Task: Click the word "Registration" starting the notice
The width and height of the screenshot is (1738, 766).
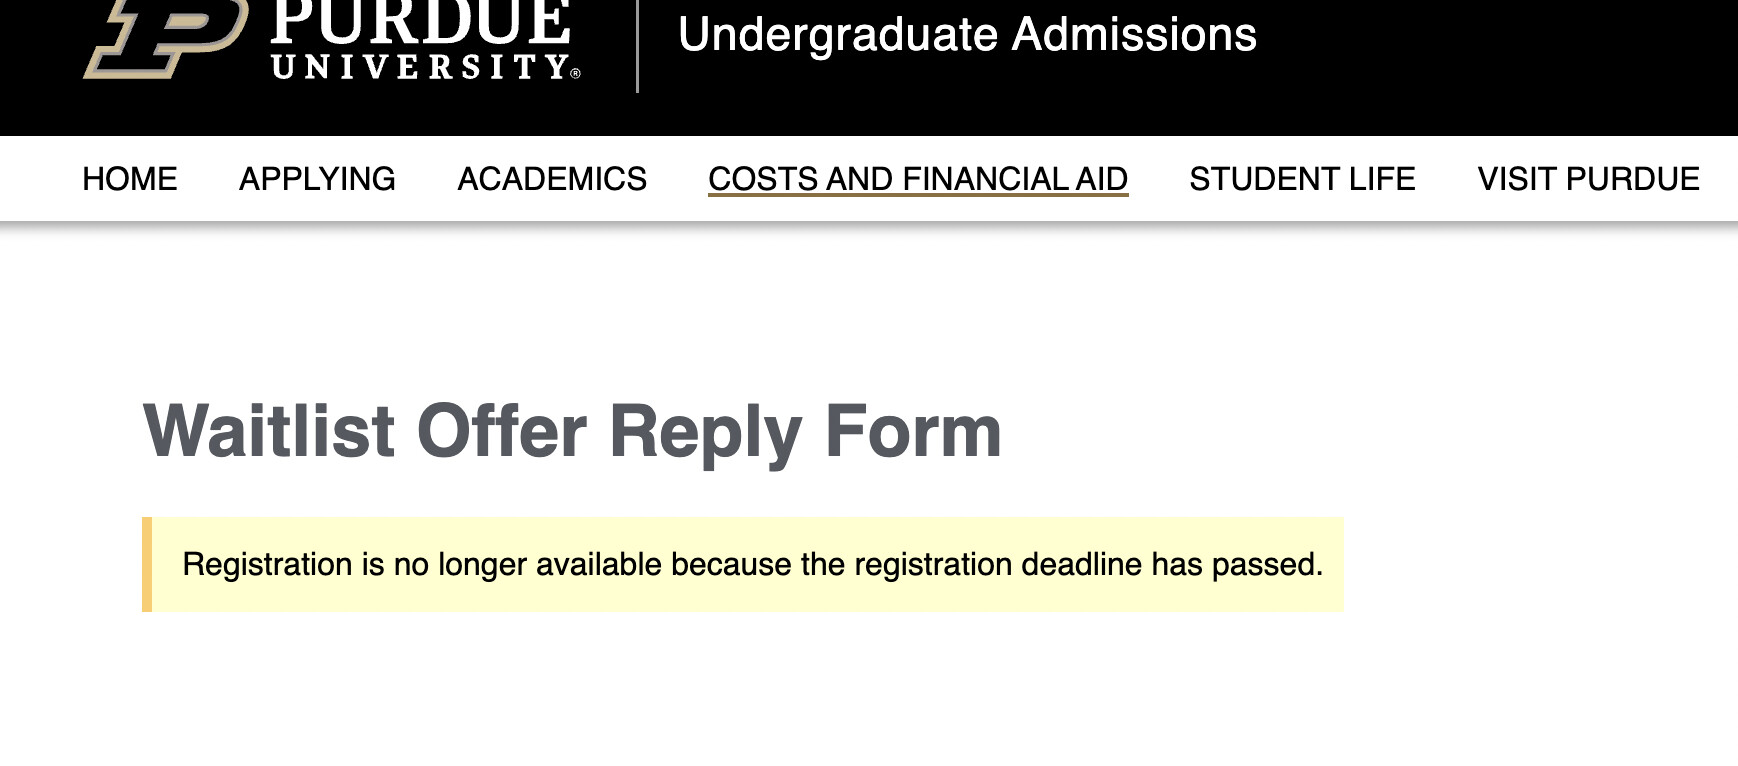Action: click(x=267, y=565)
